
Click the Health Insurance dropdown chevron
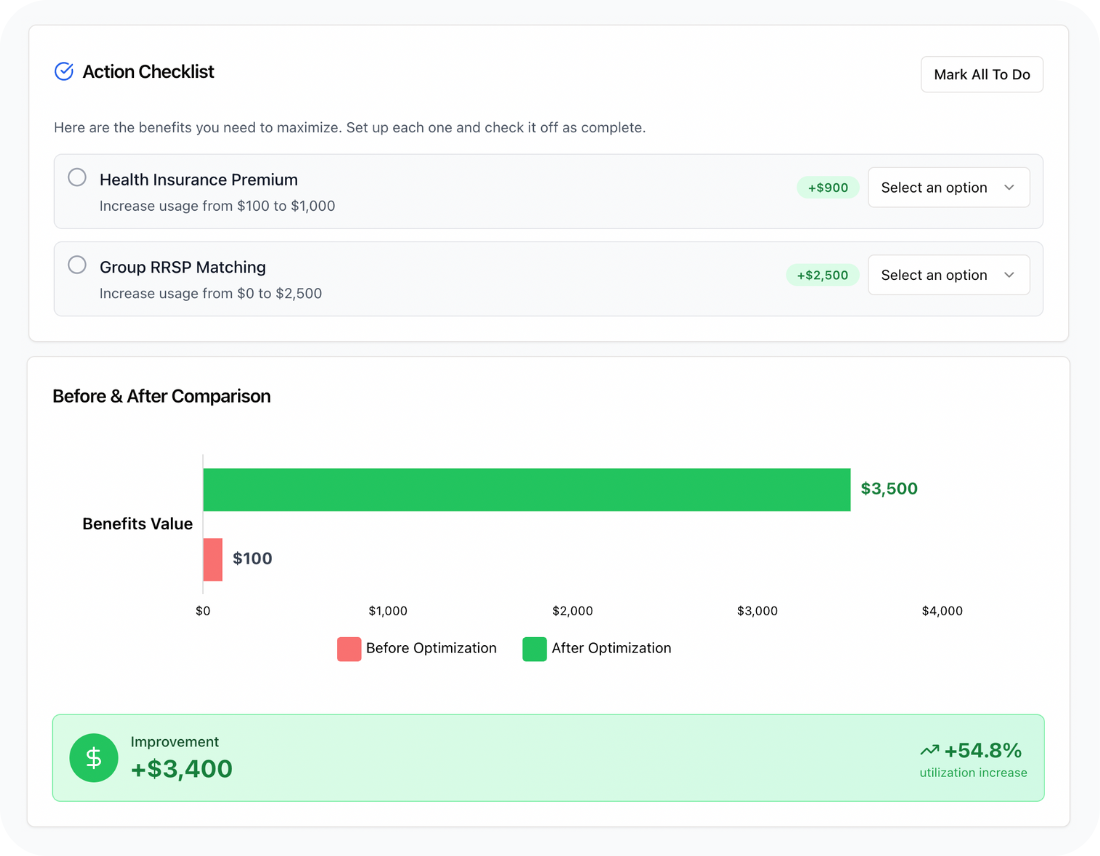[x=1009, y=188]
